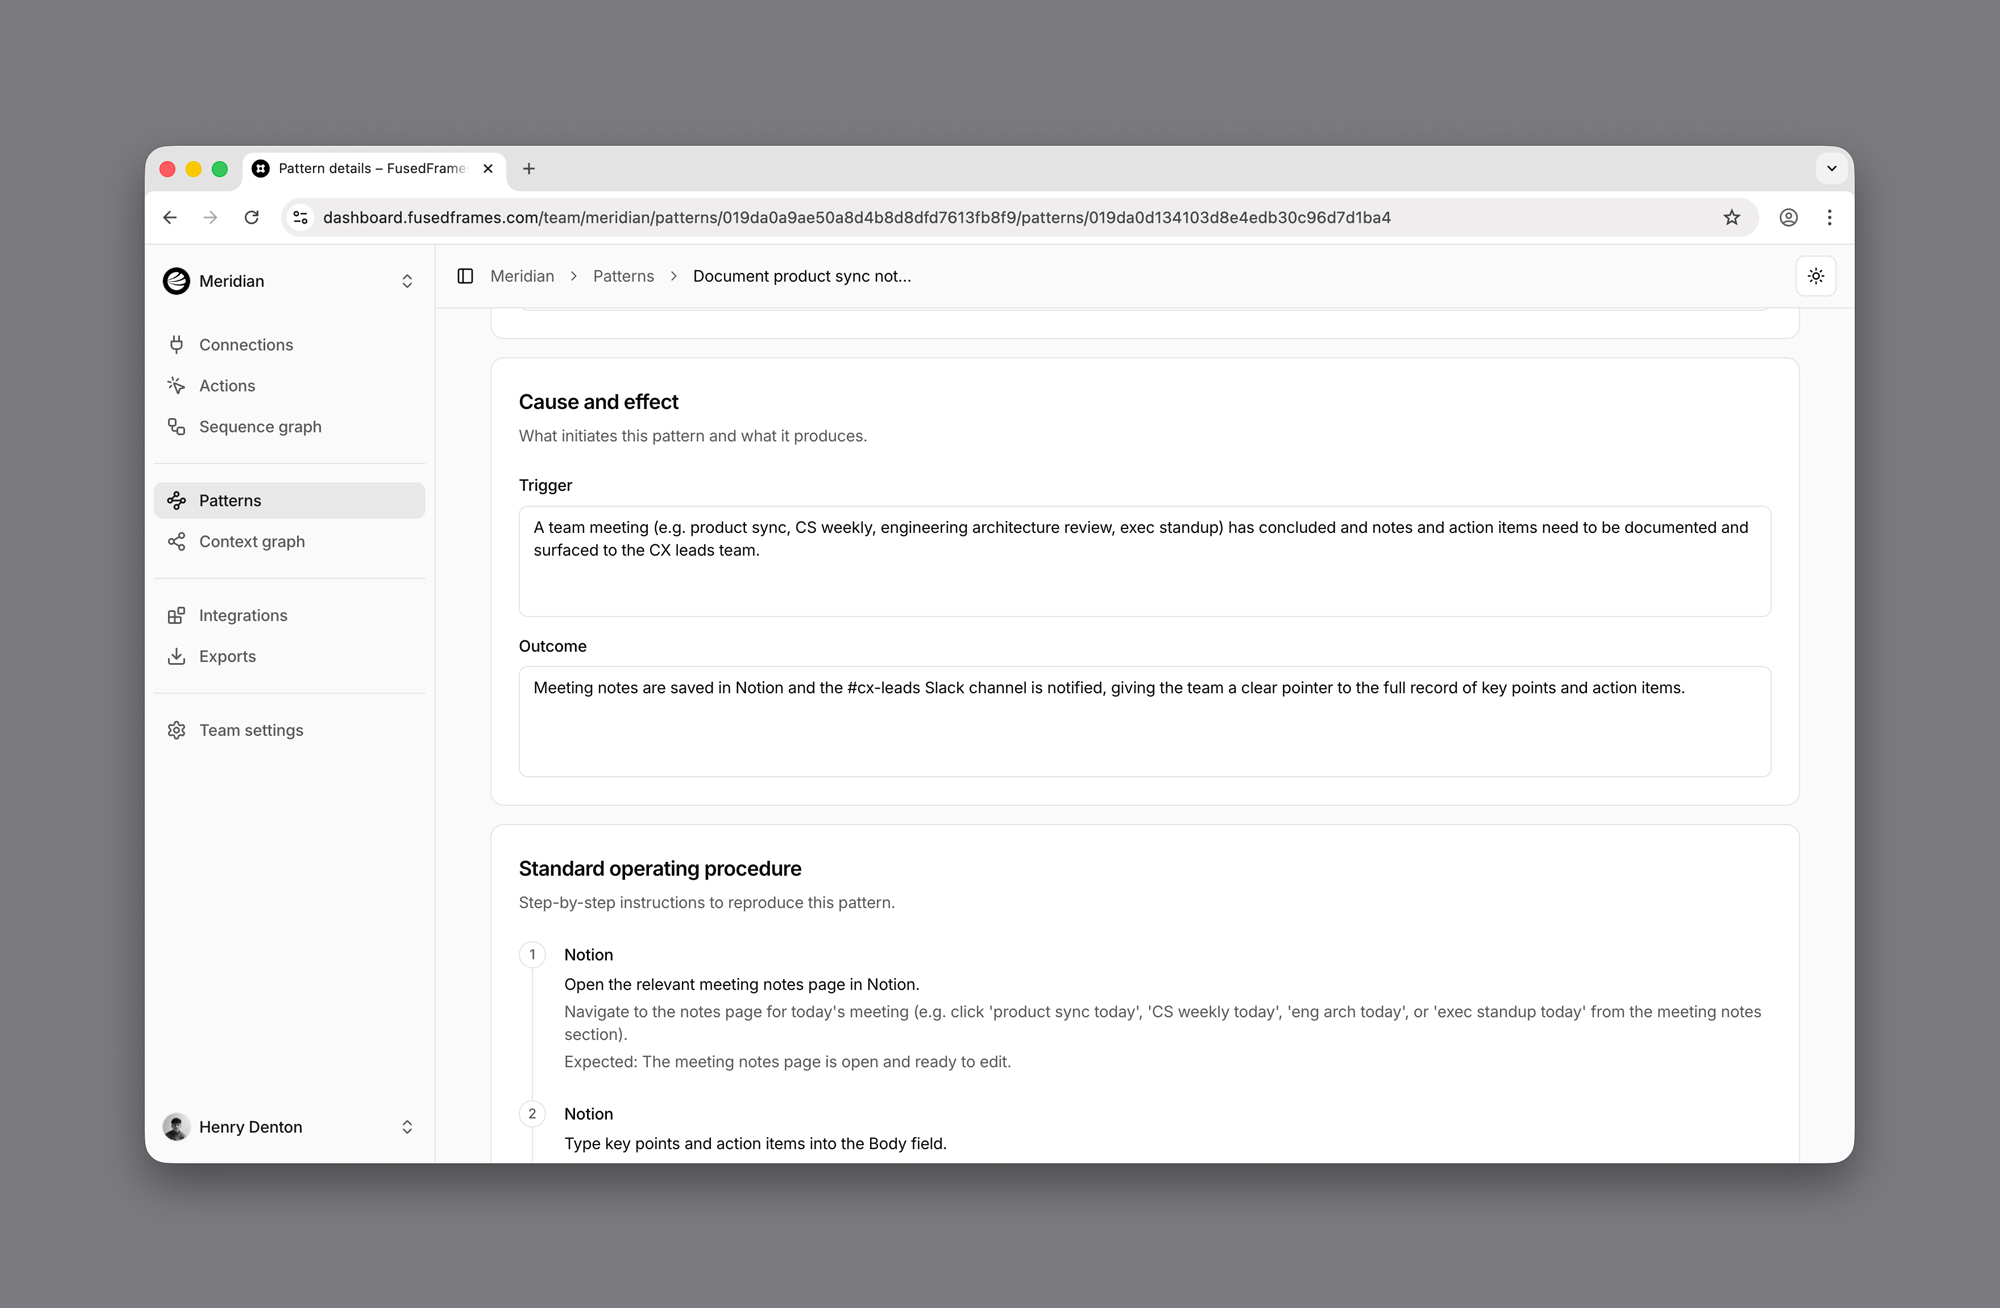Toggle the light/dark theme sun button
The image size is (2000, 1308).
click(x=1816, y=276)
